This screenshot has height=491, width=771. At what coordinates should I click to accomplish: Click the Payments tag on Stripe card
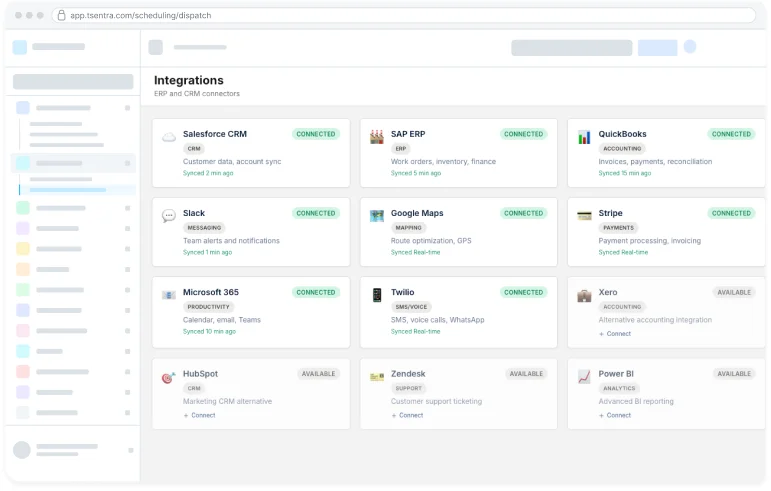[618, 228]
